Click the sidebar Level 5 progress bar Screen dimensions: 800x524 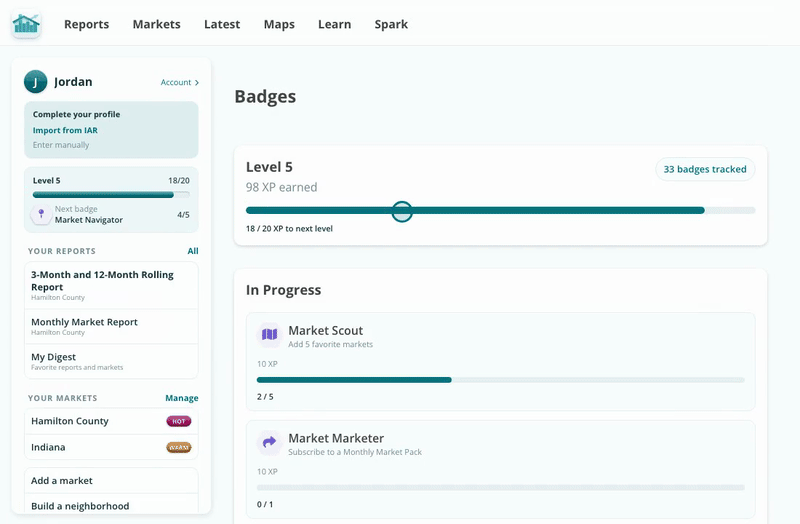[111, 194]
